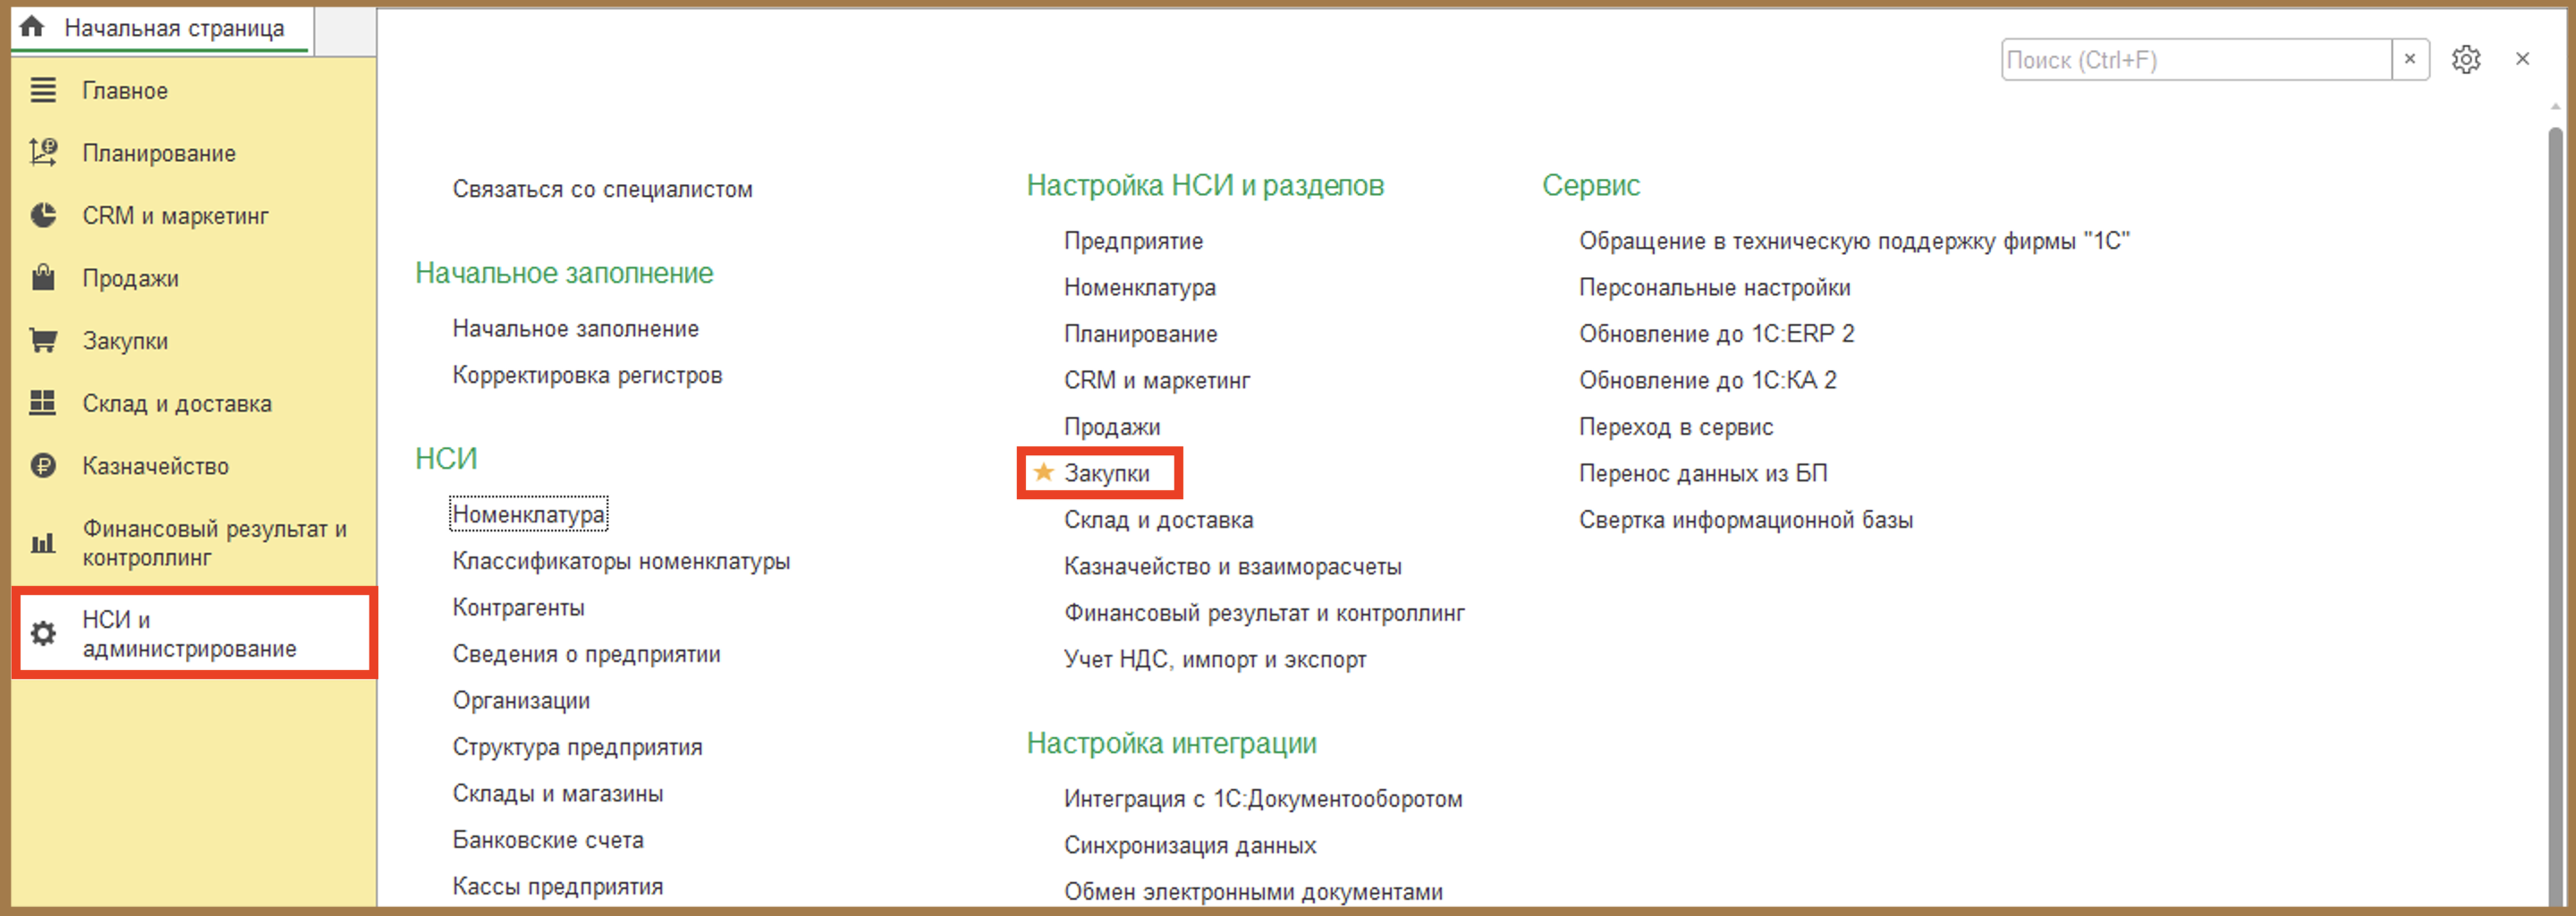Viewport: 2576px width, 916px height.
Task: Open the Главное section
Action: [x=125, y=91]
